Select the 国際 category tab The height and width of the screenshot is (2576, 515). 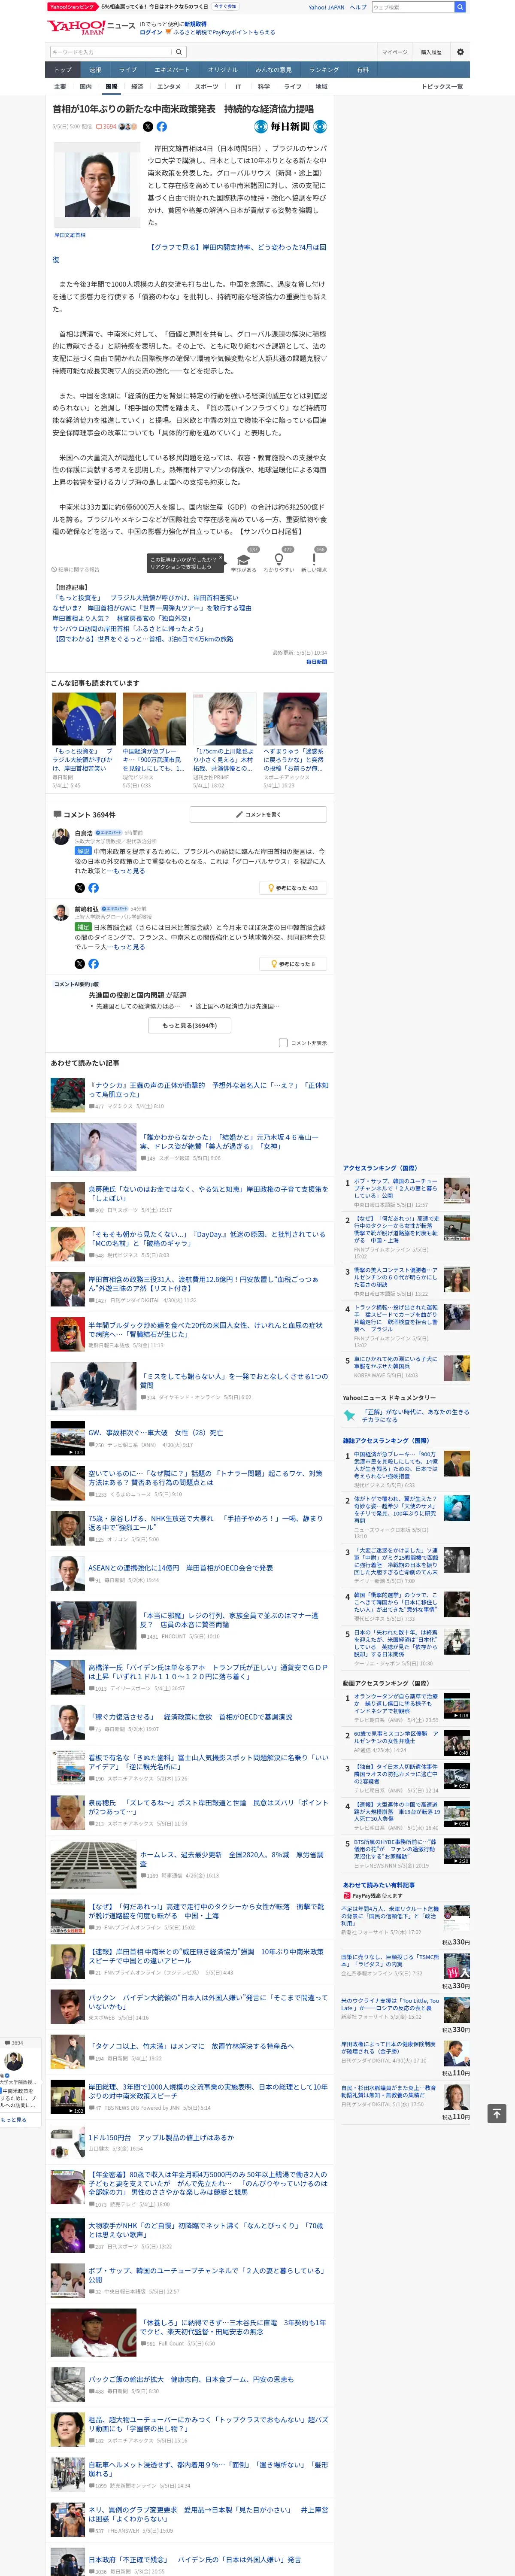111,87
